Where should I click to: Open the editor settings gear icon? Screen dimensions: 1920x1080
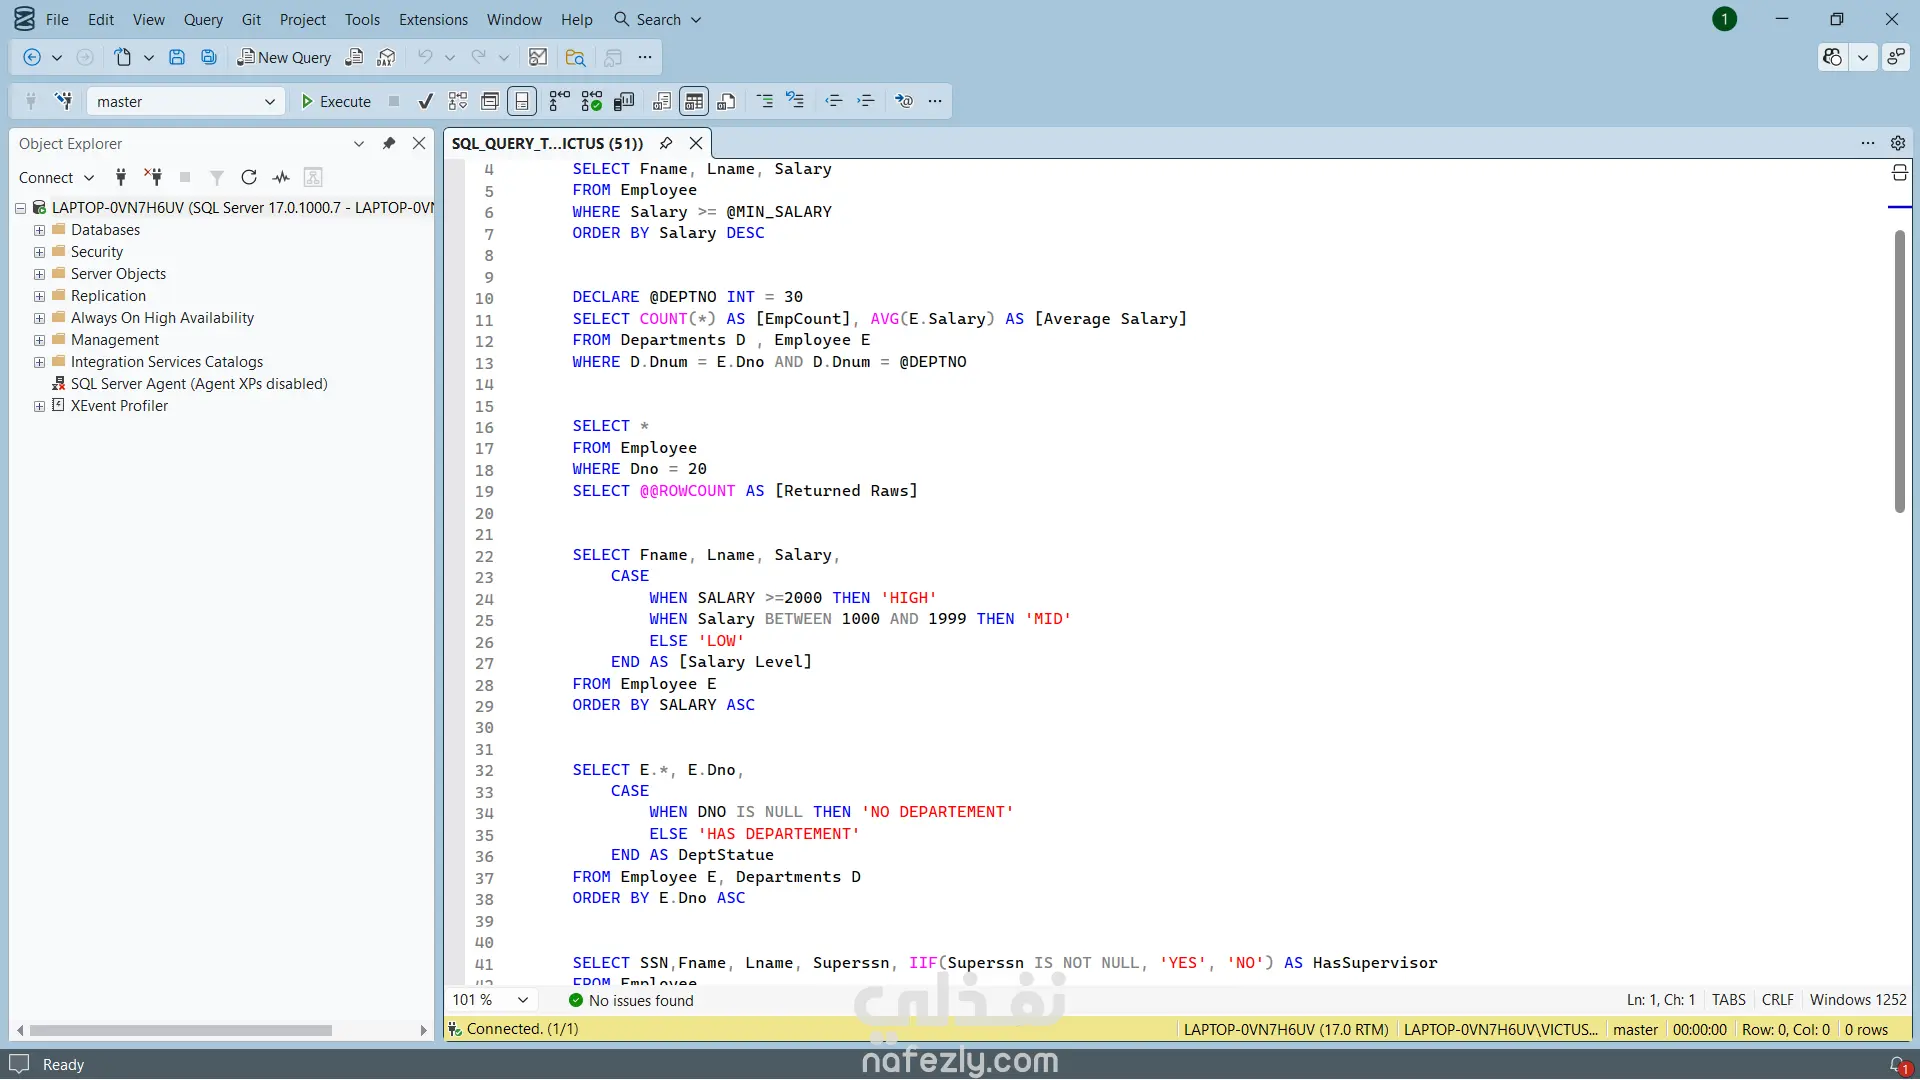1898,143
